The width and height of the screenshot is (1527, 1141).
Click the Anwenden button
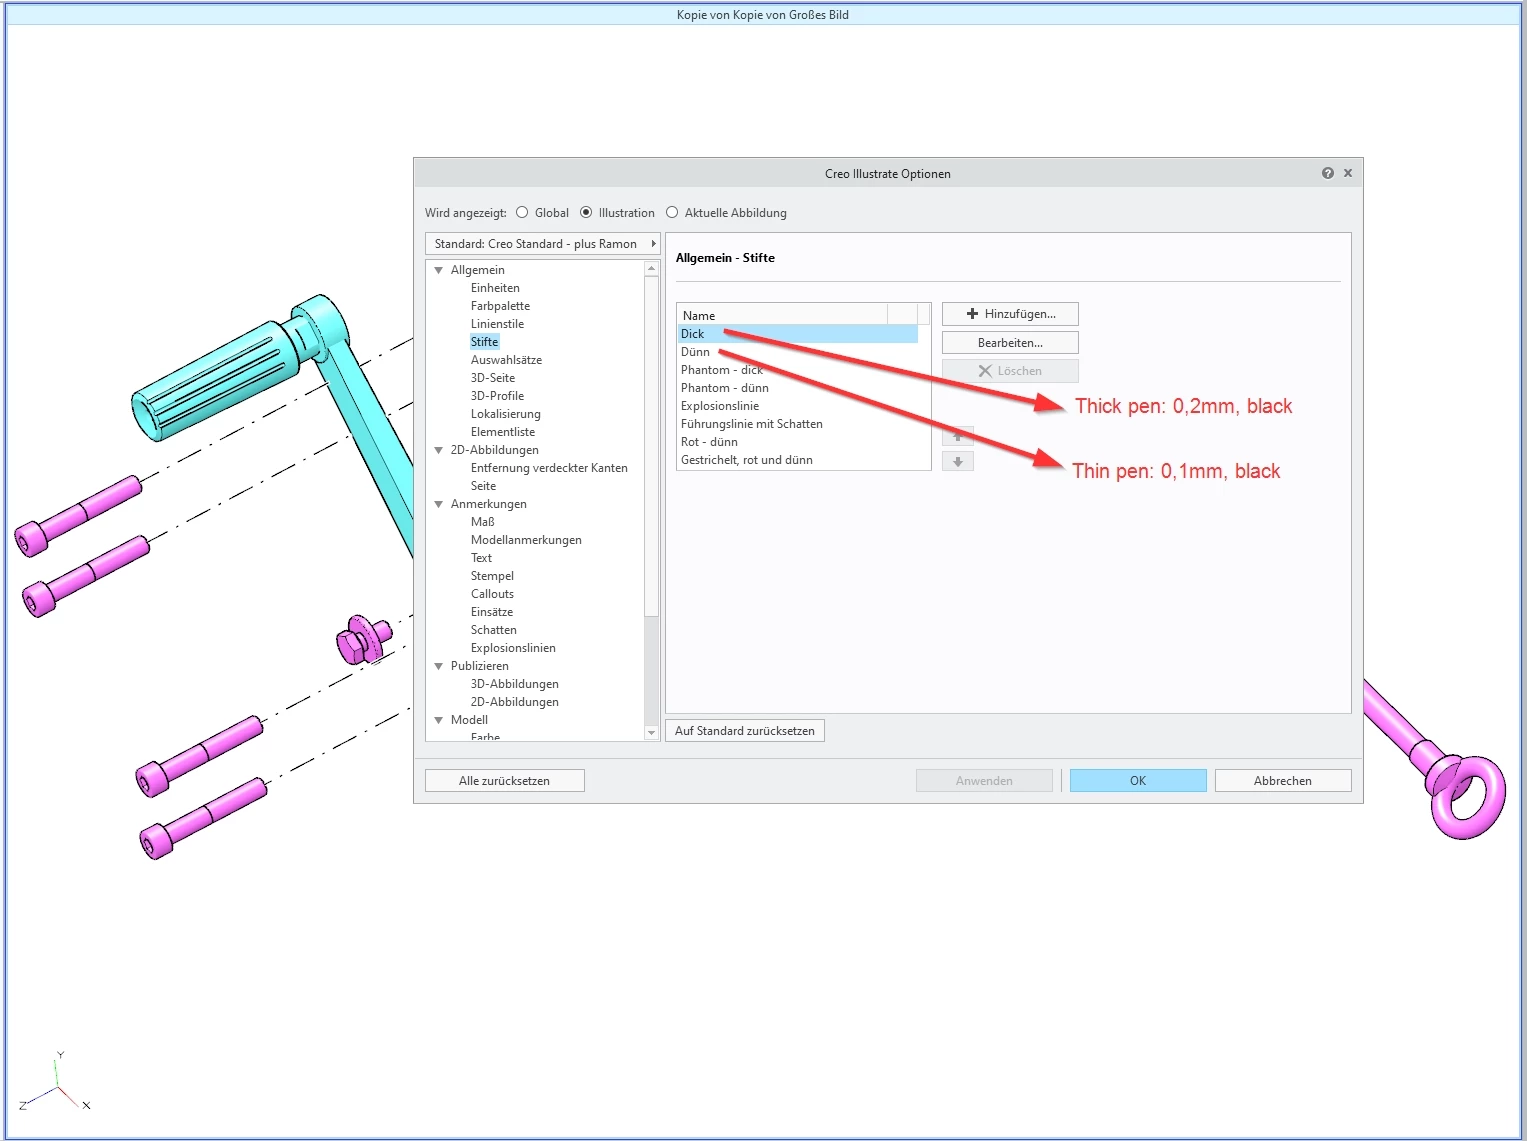[984, 781]
